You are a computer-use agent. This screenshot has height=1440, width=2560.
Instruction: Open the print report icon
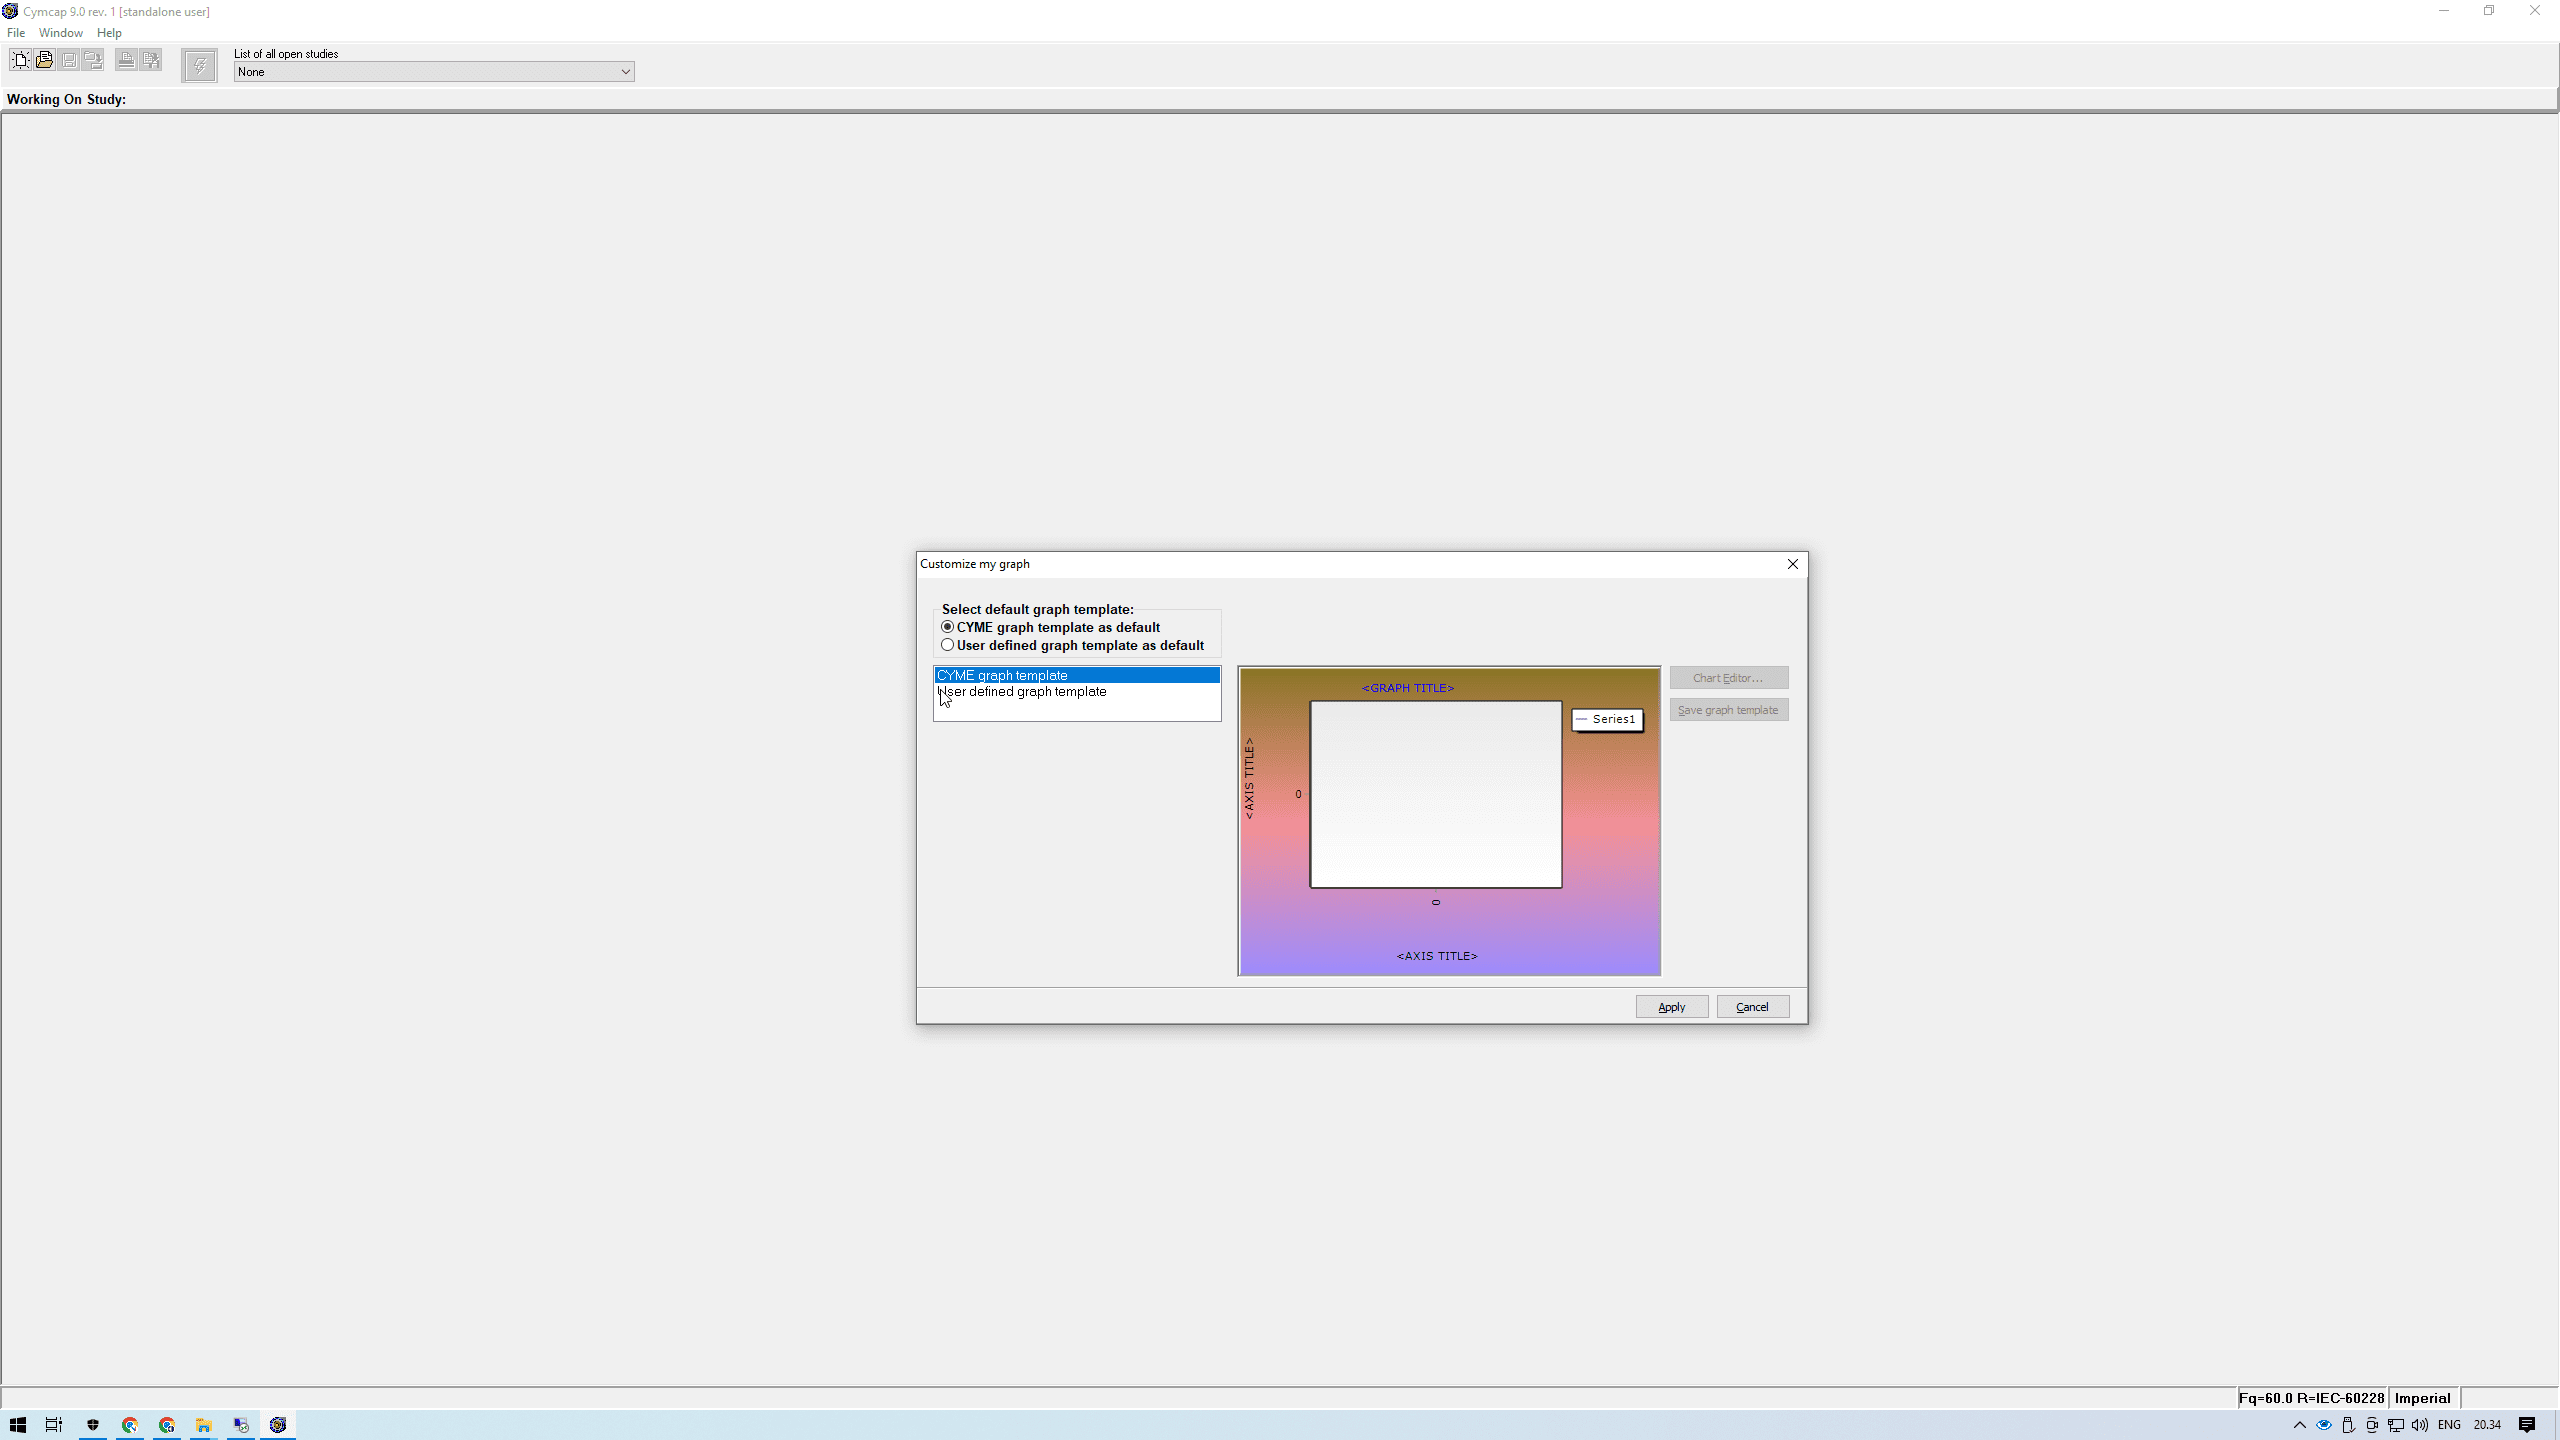point(148,60)
